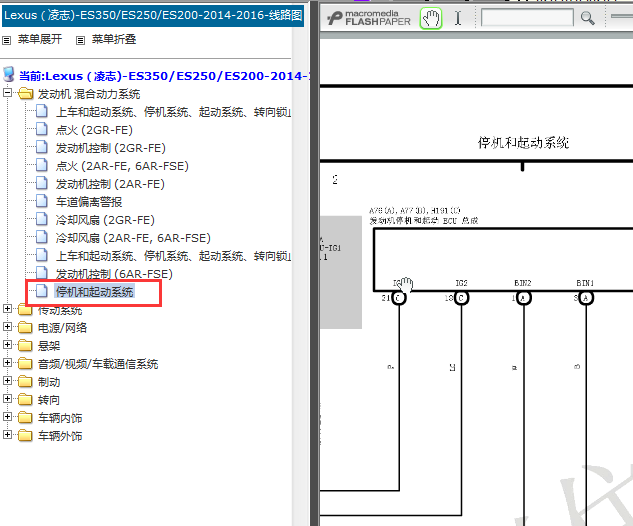Click the folder icon of 转向
Viewport: 633px width, 526px height.
tap(25, 399)
